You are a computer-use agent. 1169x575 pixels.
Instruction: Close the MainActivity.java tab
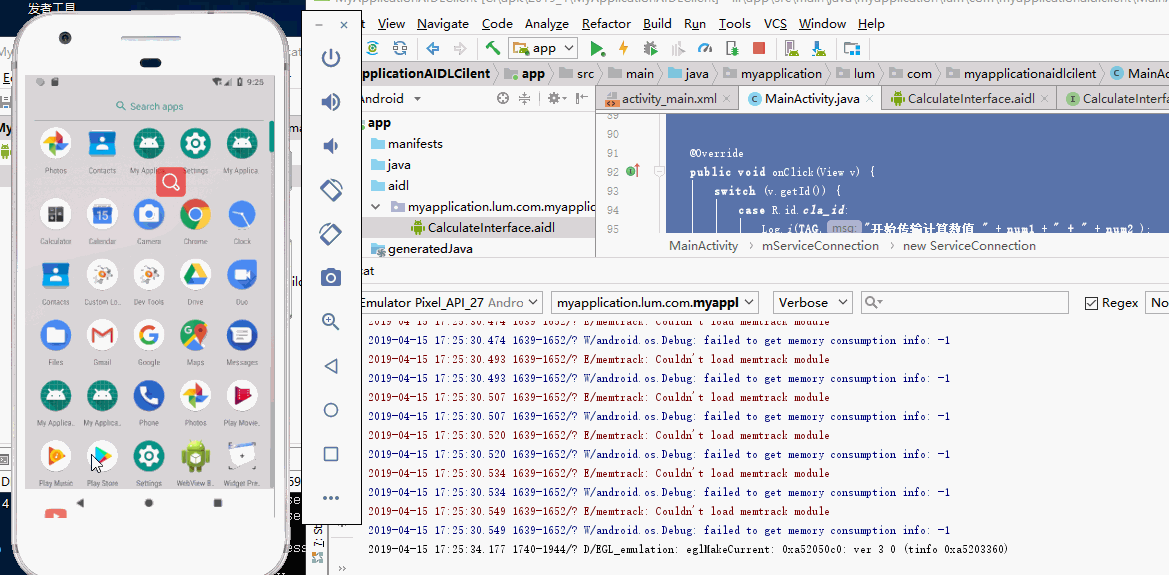tap(871, 99)
